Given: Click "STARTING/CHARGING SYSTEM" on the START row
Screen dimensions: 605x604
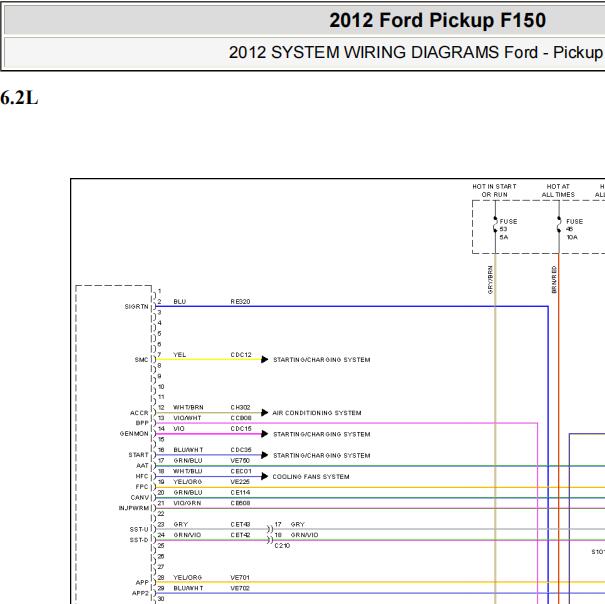Looking at the screenshot, I should [x=322, y=455].
